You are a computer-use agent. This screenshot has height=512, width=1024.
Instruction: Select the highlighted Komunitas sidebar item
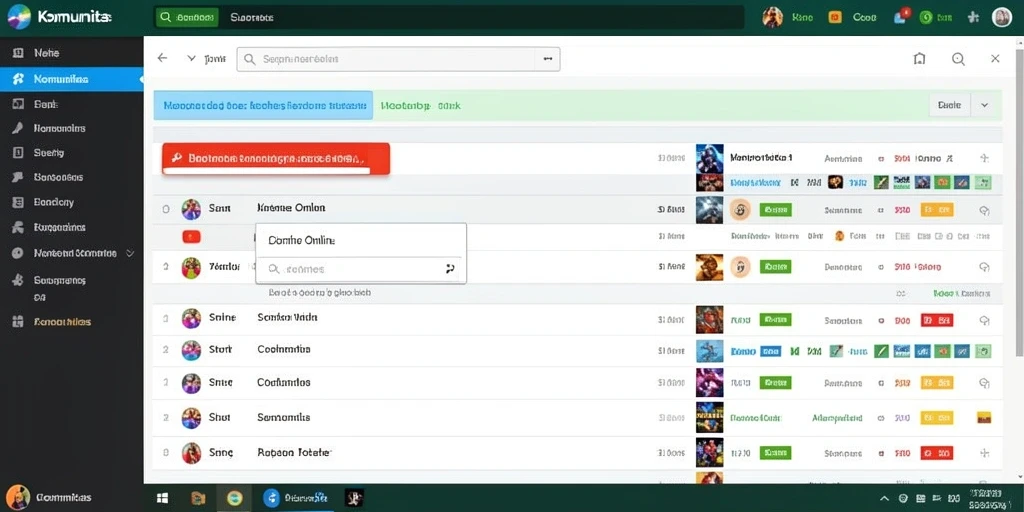coord(72,79)
